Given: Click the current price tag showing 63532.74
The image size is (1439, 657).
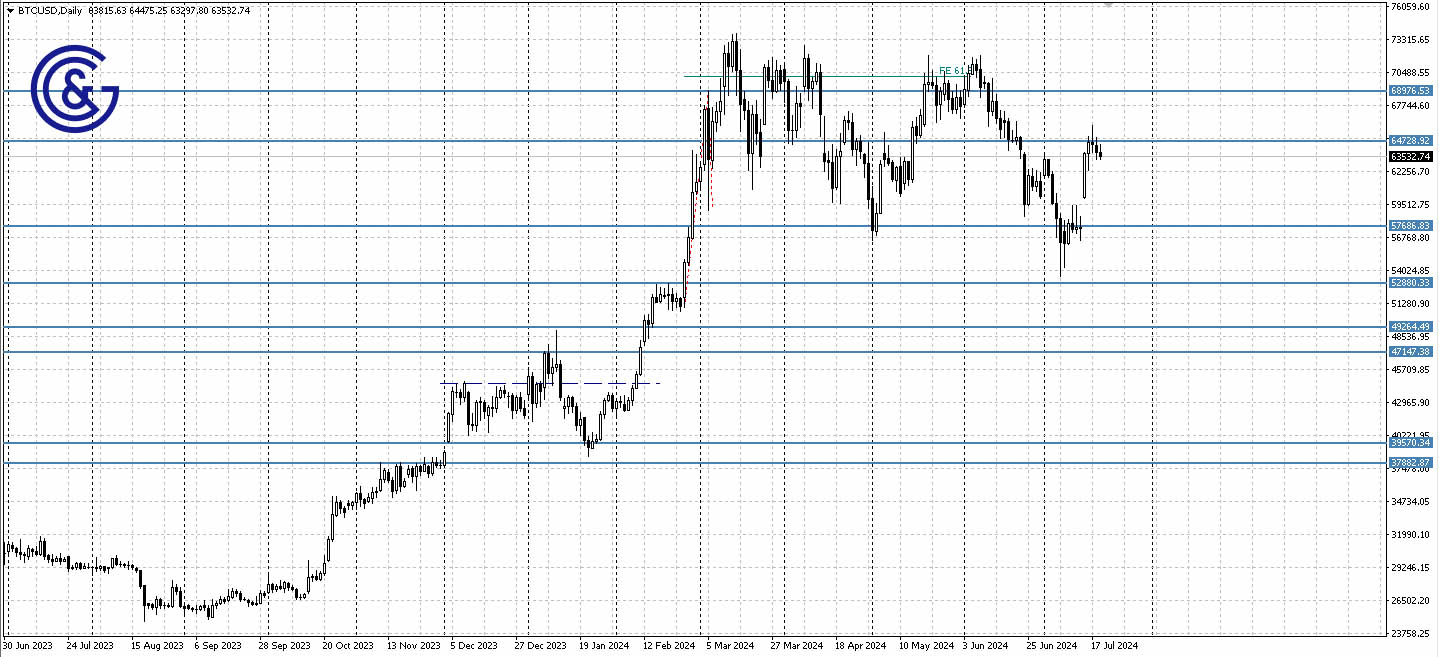Looking at the screenshot, I should (1410, 156).
